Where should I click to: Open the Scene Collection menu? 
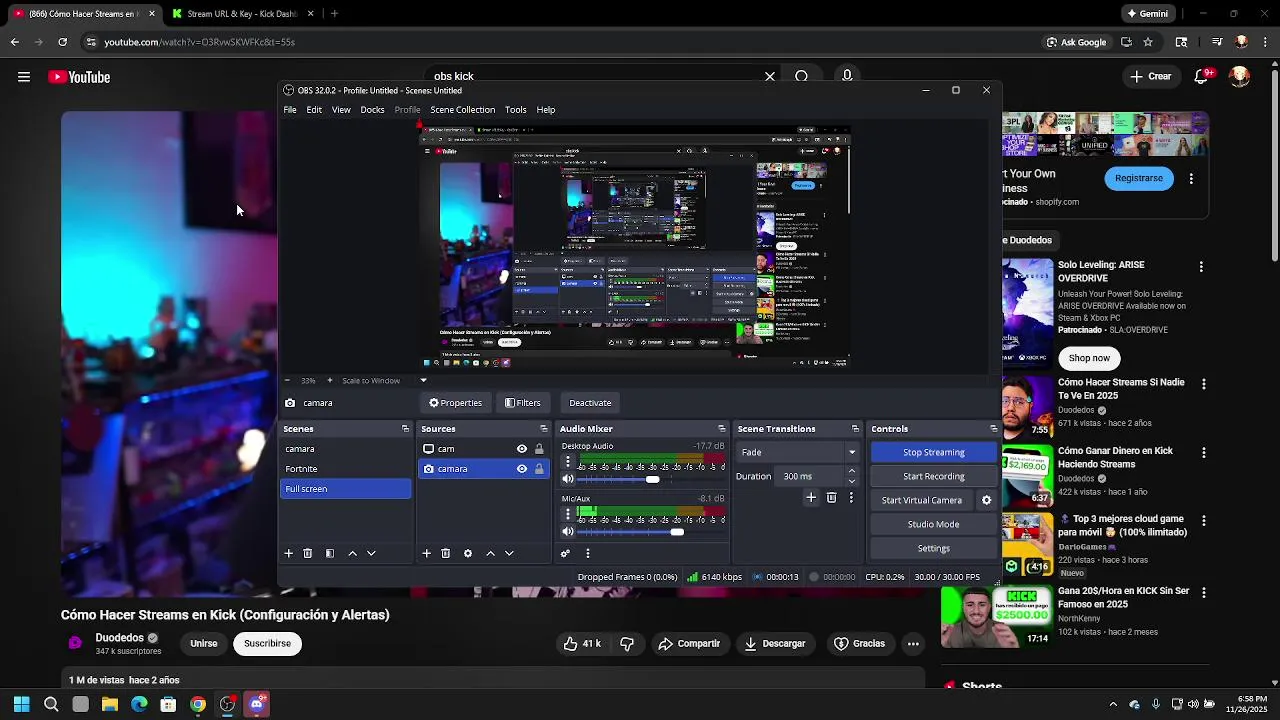tap(462, 110)
